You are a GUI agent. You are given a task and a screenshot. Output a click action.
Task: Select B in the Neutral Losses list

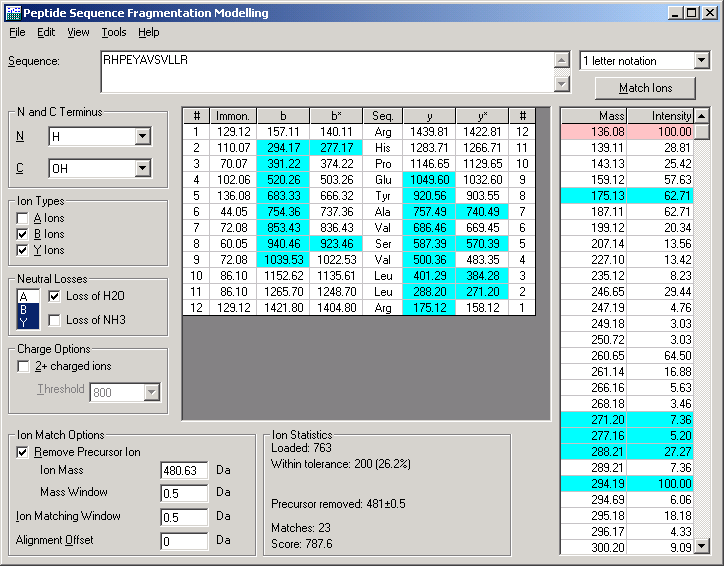tap(28, 310)
